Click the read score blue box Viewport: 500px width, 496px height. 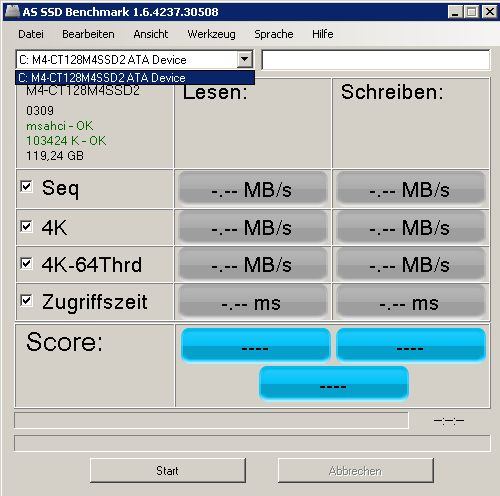point(256,345)
